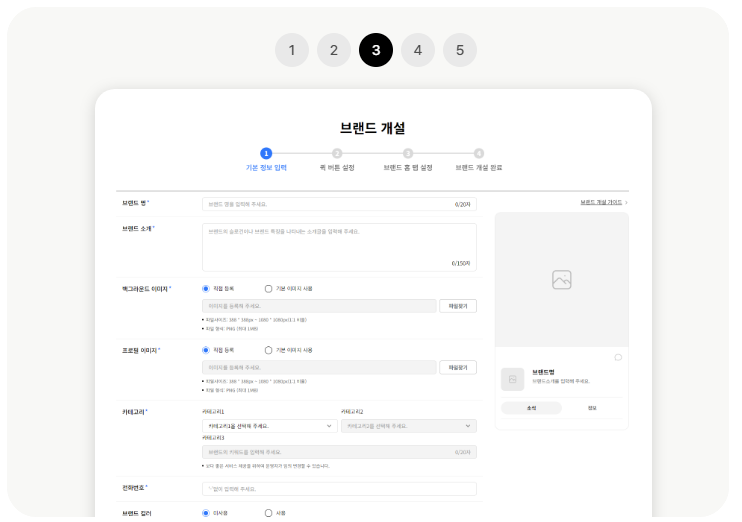Click 파일찾기 button for 백그라운드 이미지
Viewport: 742px width, 522px height.
point(458,306)
